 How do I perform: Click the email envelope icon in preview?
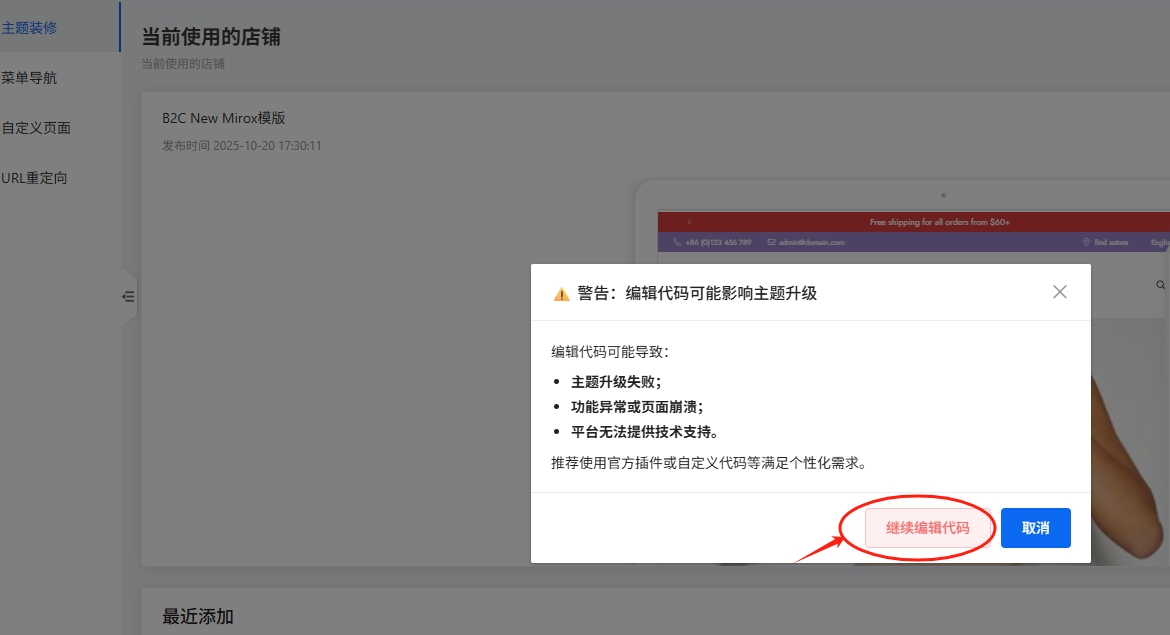pyautogui.click(x=771, y=242)
